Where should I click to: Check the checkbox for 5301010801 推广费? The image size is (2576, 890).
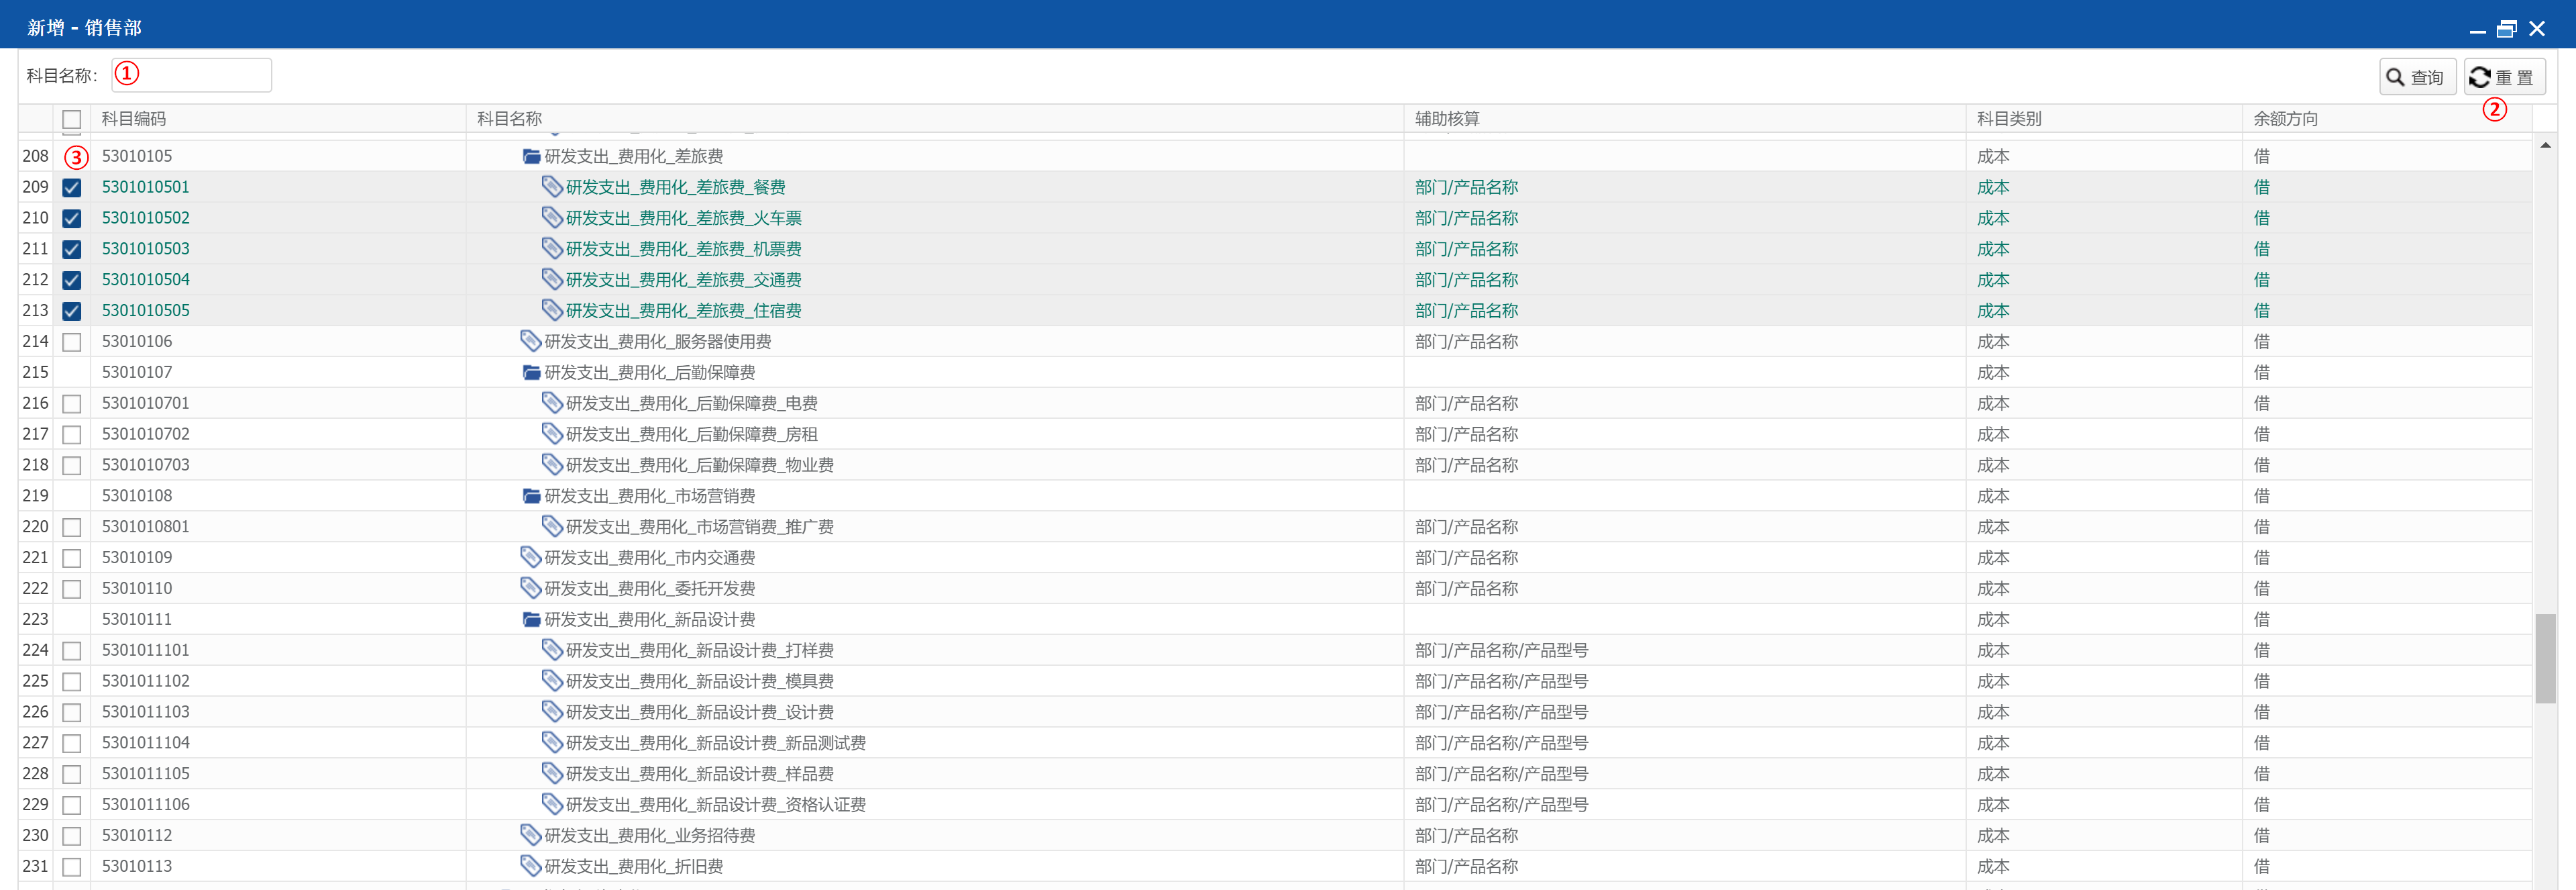coord(72,527)
